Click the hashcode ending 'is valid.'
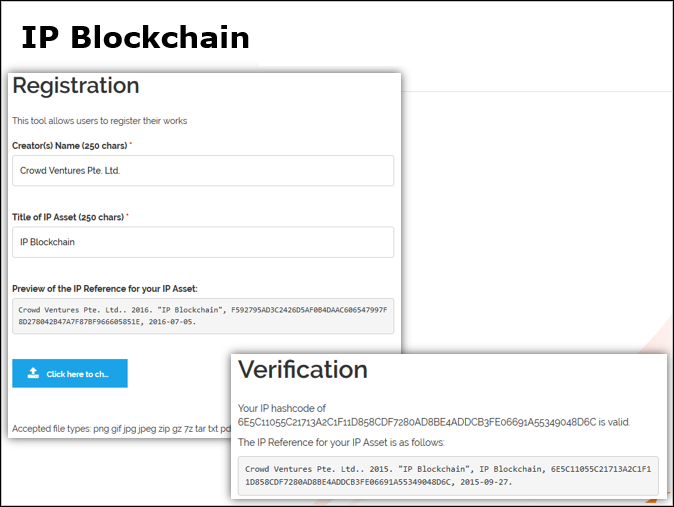 point(434,422)
